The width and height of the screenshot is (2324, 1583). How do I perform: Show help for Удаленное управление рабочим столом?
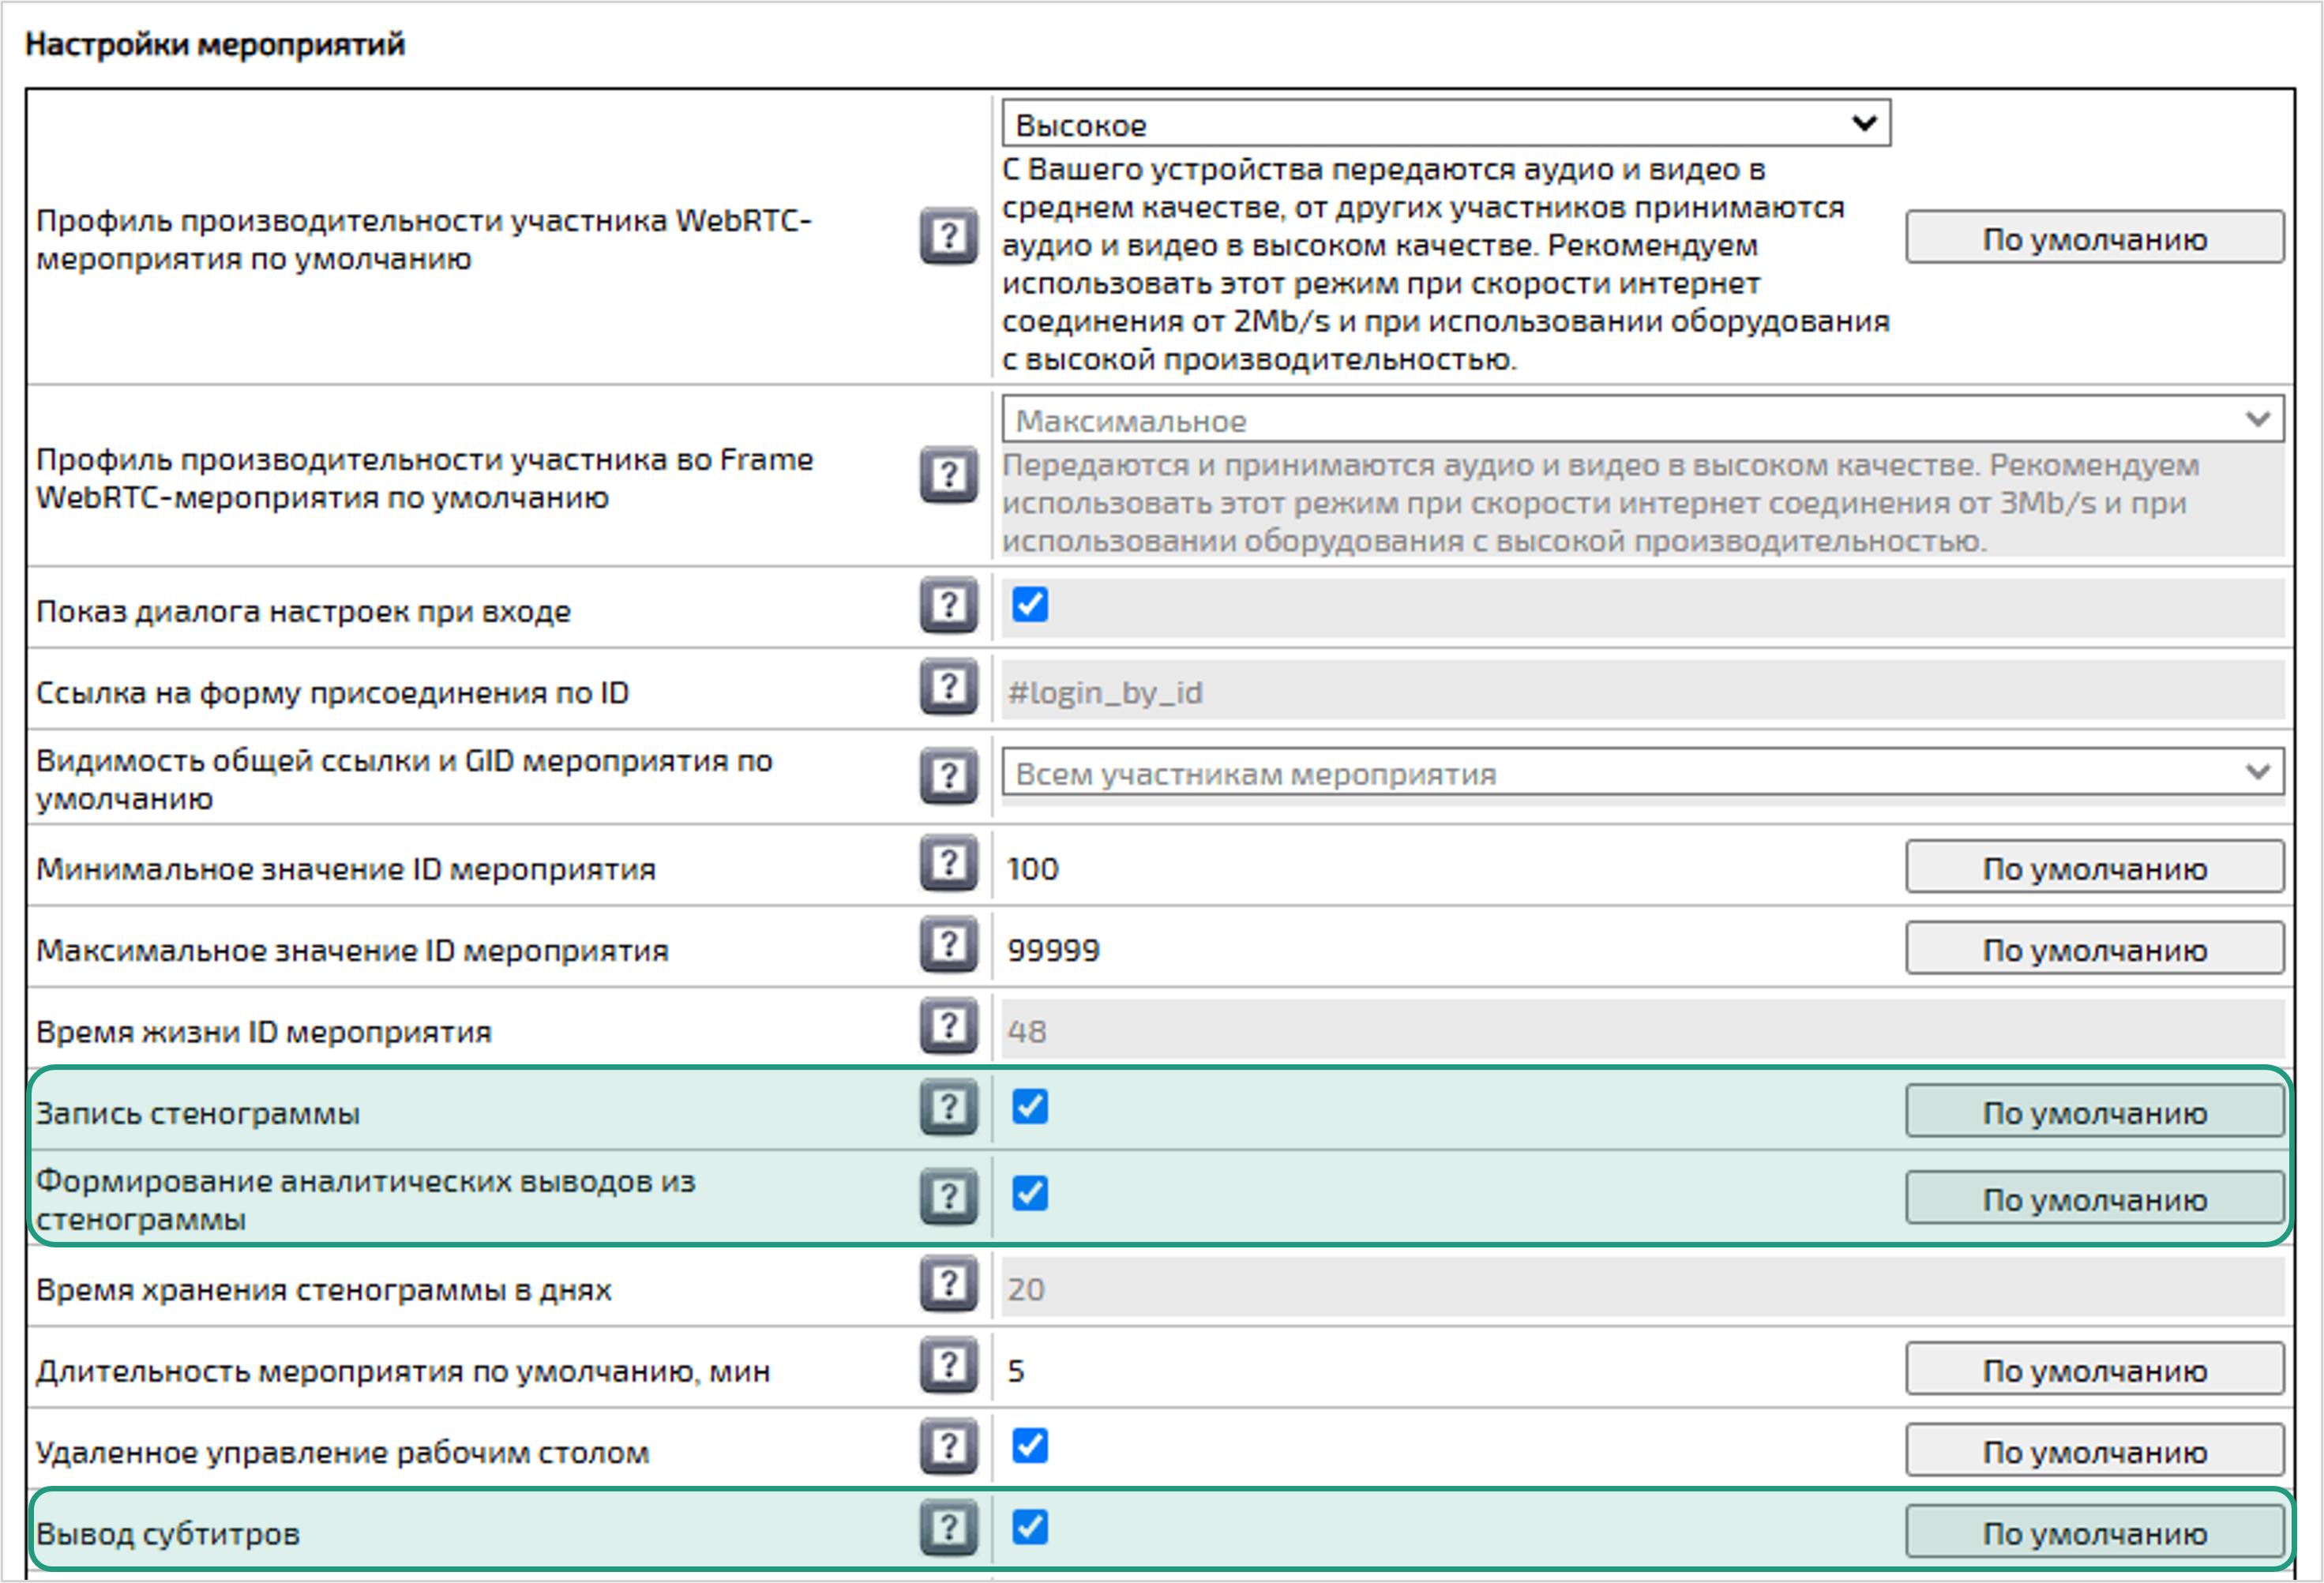948,1447
